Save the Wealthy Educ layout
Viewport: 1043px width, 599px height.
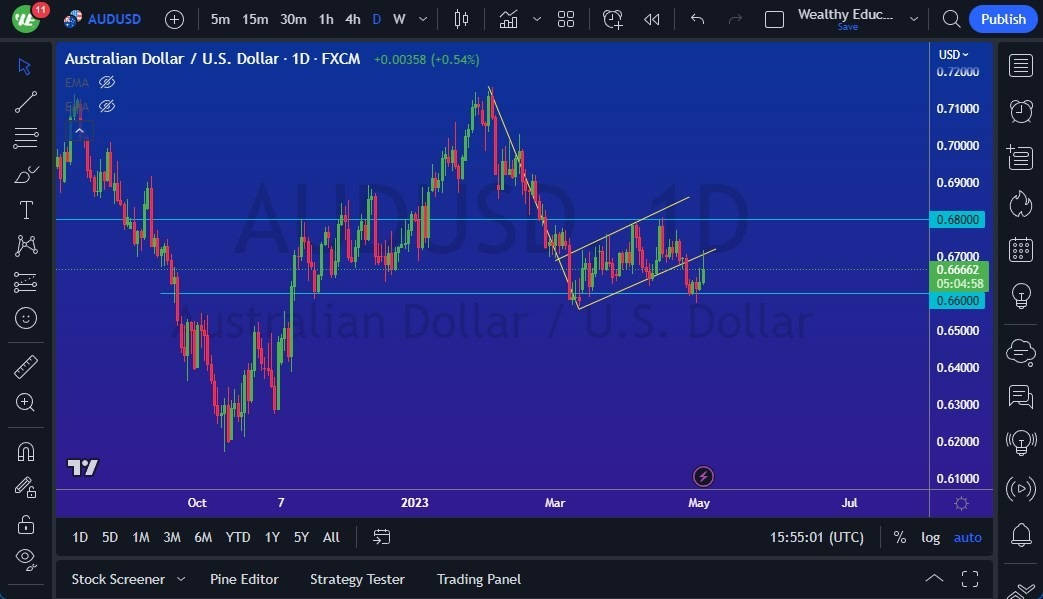click(847, 27)
